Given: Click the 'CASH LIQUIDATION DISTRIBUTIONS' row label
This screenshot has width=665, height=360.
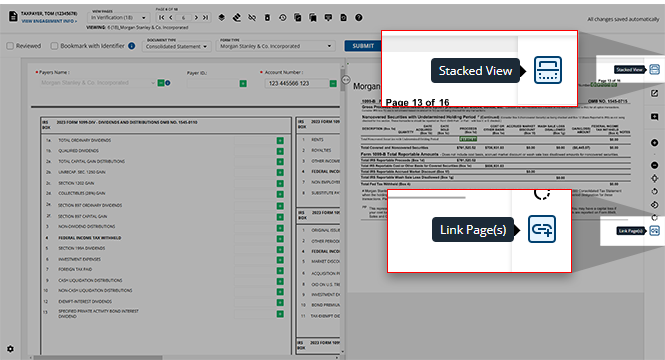Looking at the screenshot, I should (x=90, y=280).
